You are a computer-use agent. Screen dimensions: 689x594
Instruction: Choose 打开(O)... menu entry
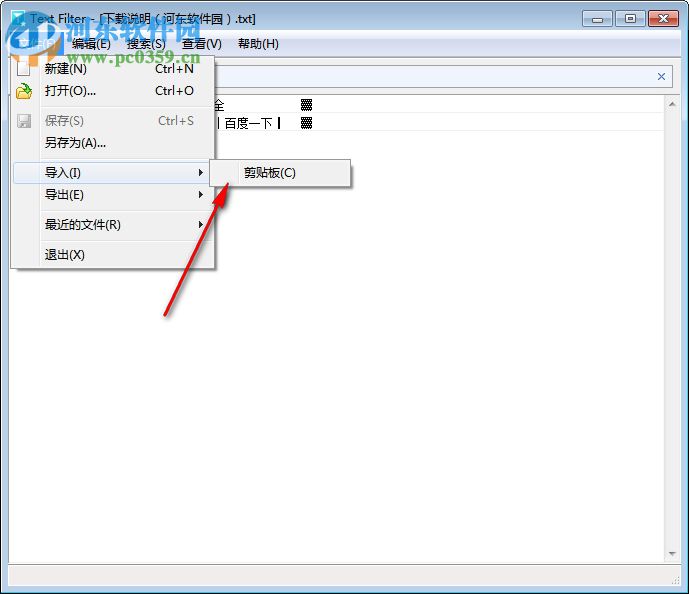tap(114, 91)
